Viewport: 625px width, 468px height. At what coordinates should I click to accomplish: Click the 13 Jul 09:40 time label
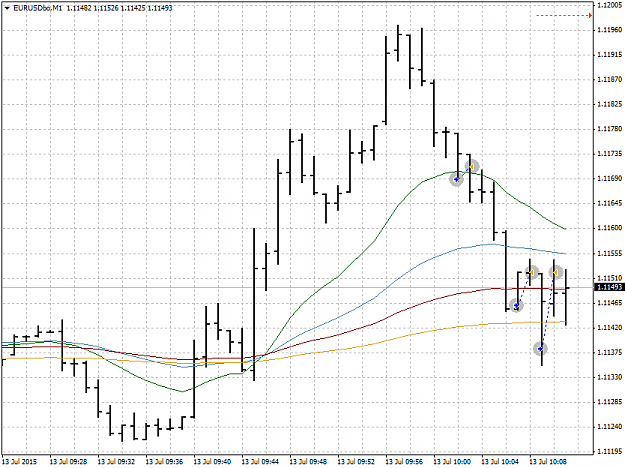[212, 462]
